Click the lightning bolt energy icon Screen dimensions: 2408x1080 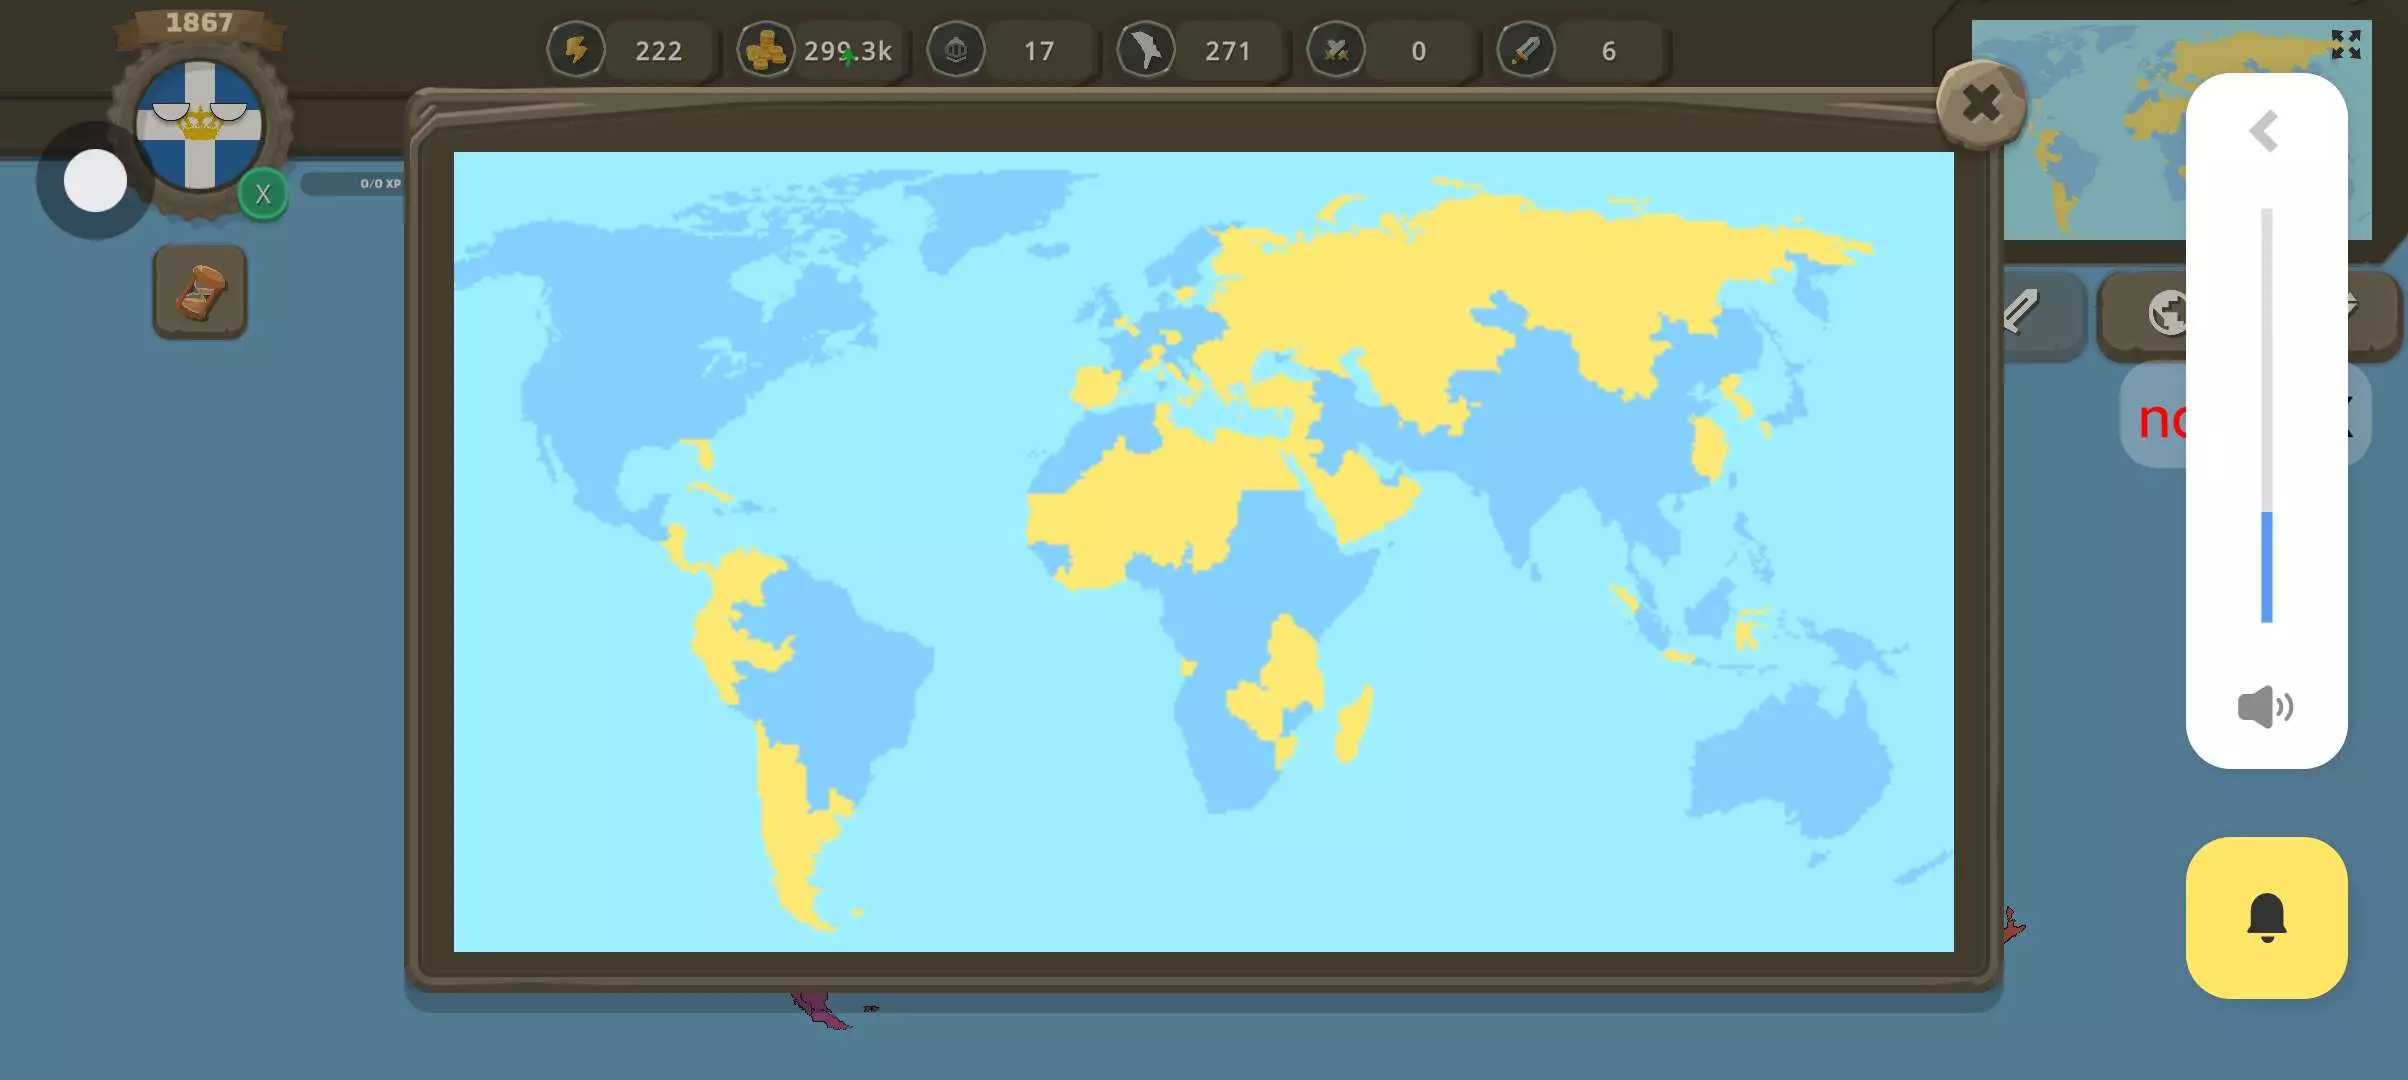tap(576, 50)
